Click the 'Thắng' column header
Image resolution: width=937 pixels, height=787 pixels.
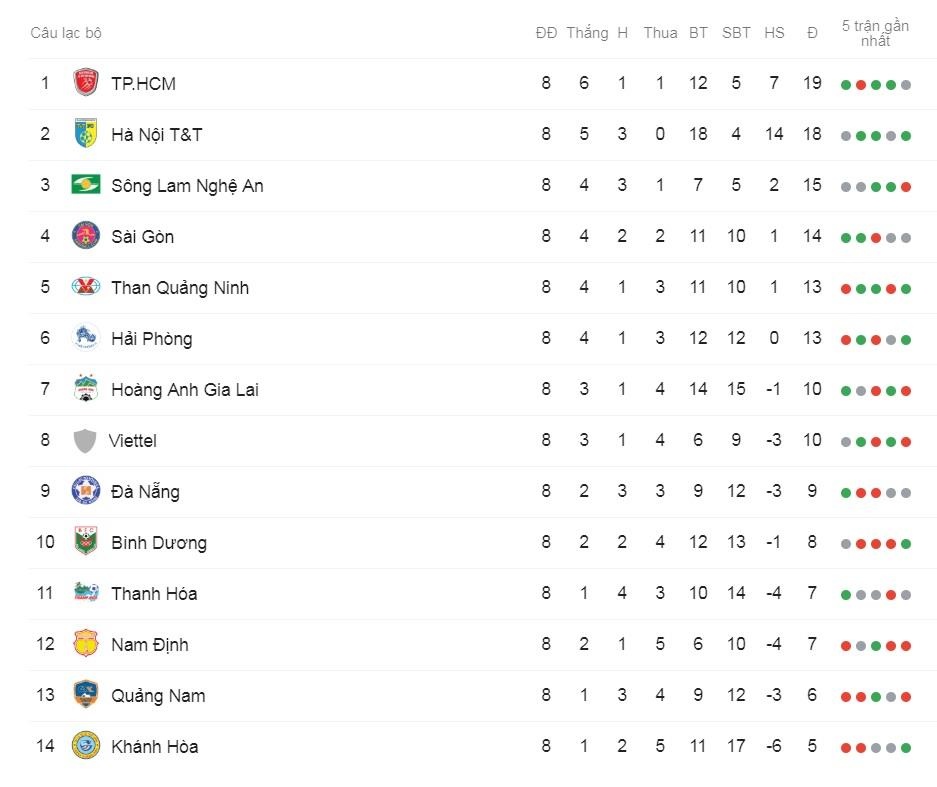pos(587,33)
